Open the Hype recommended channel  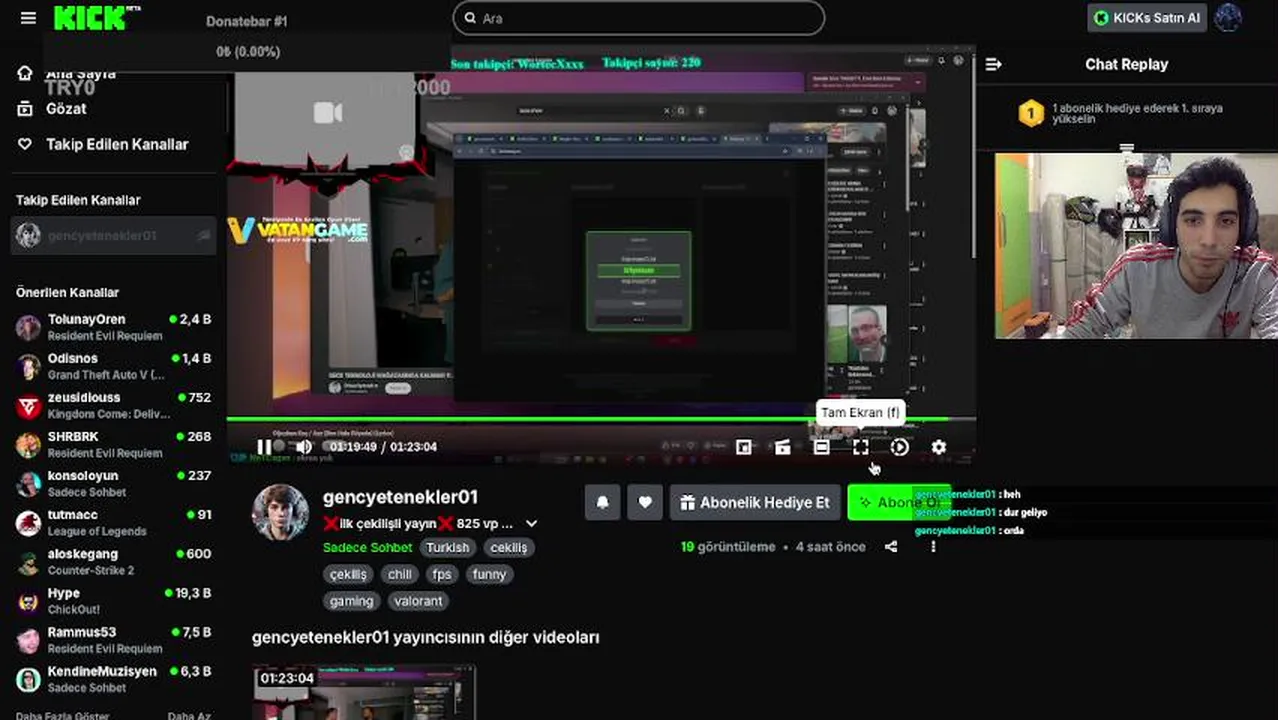click(113, 600)
